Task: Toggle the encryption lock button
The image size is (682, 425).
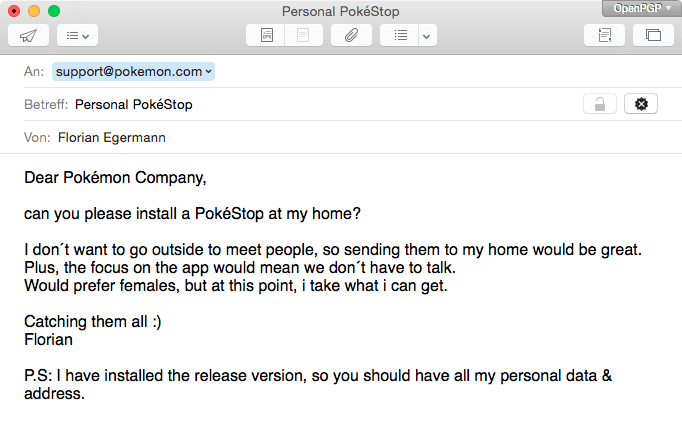Action: click(x=600, y=104)
